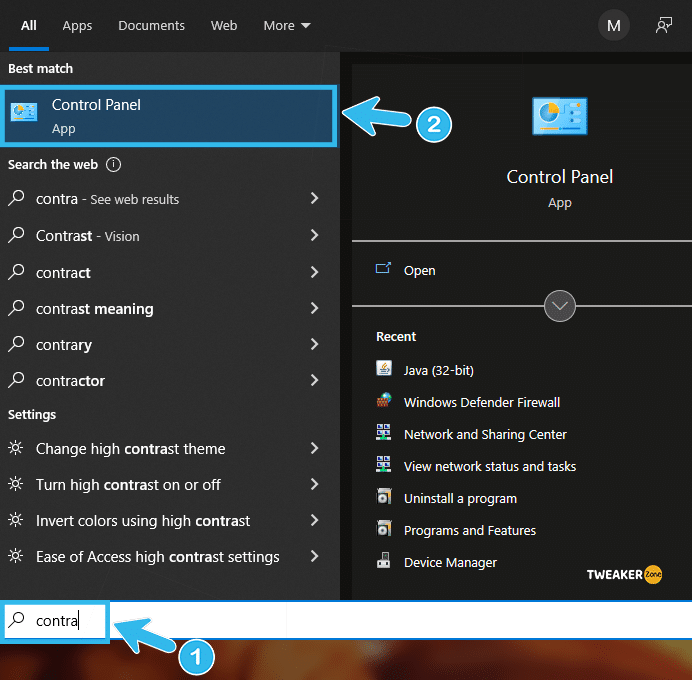Click the search box containing 'contra'
This screenshot has height=680, width=692.
346,620
